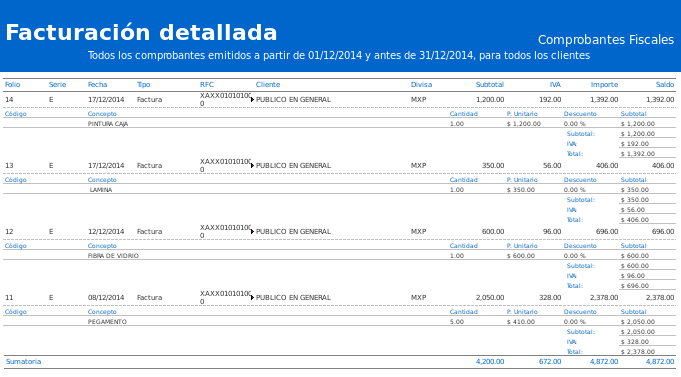This screenshot has width=681, height=377.
Task: Click the Folio column header
Action: click(x=13, y=85)
